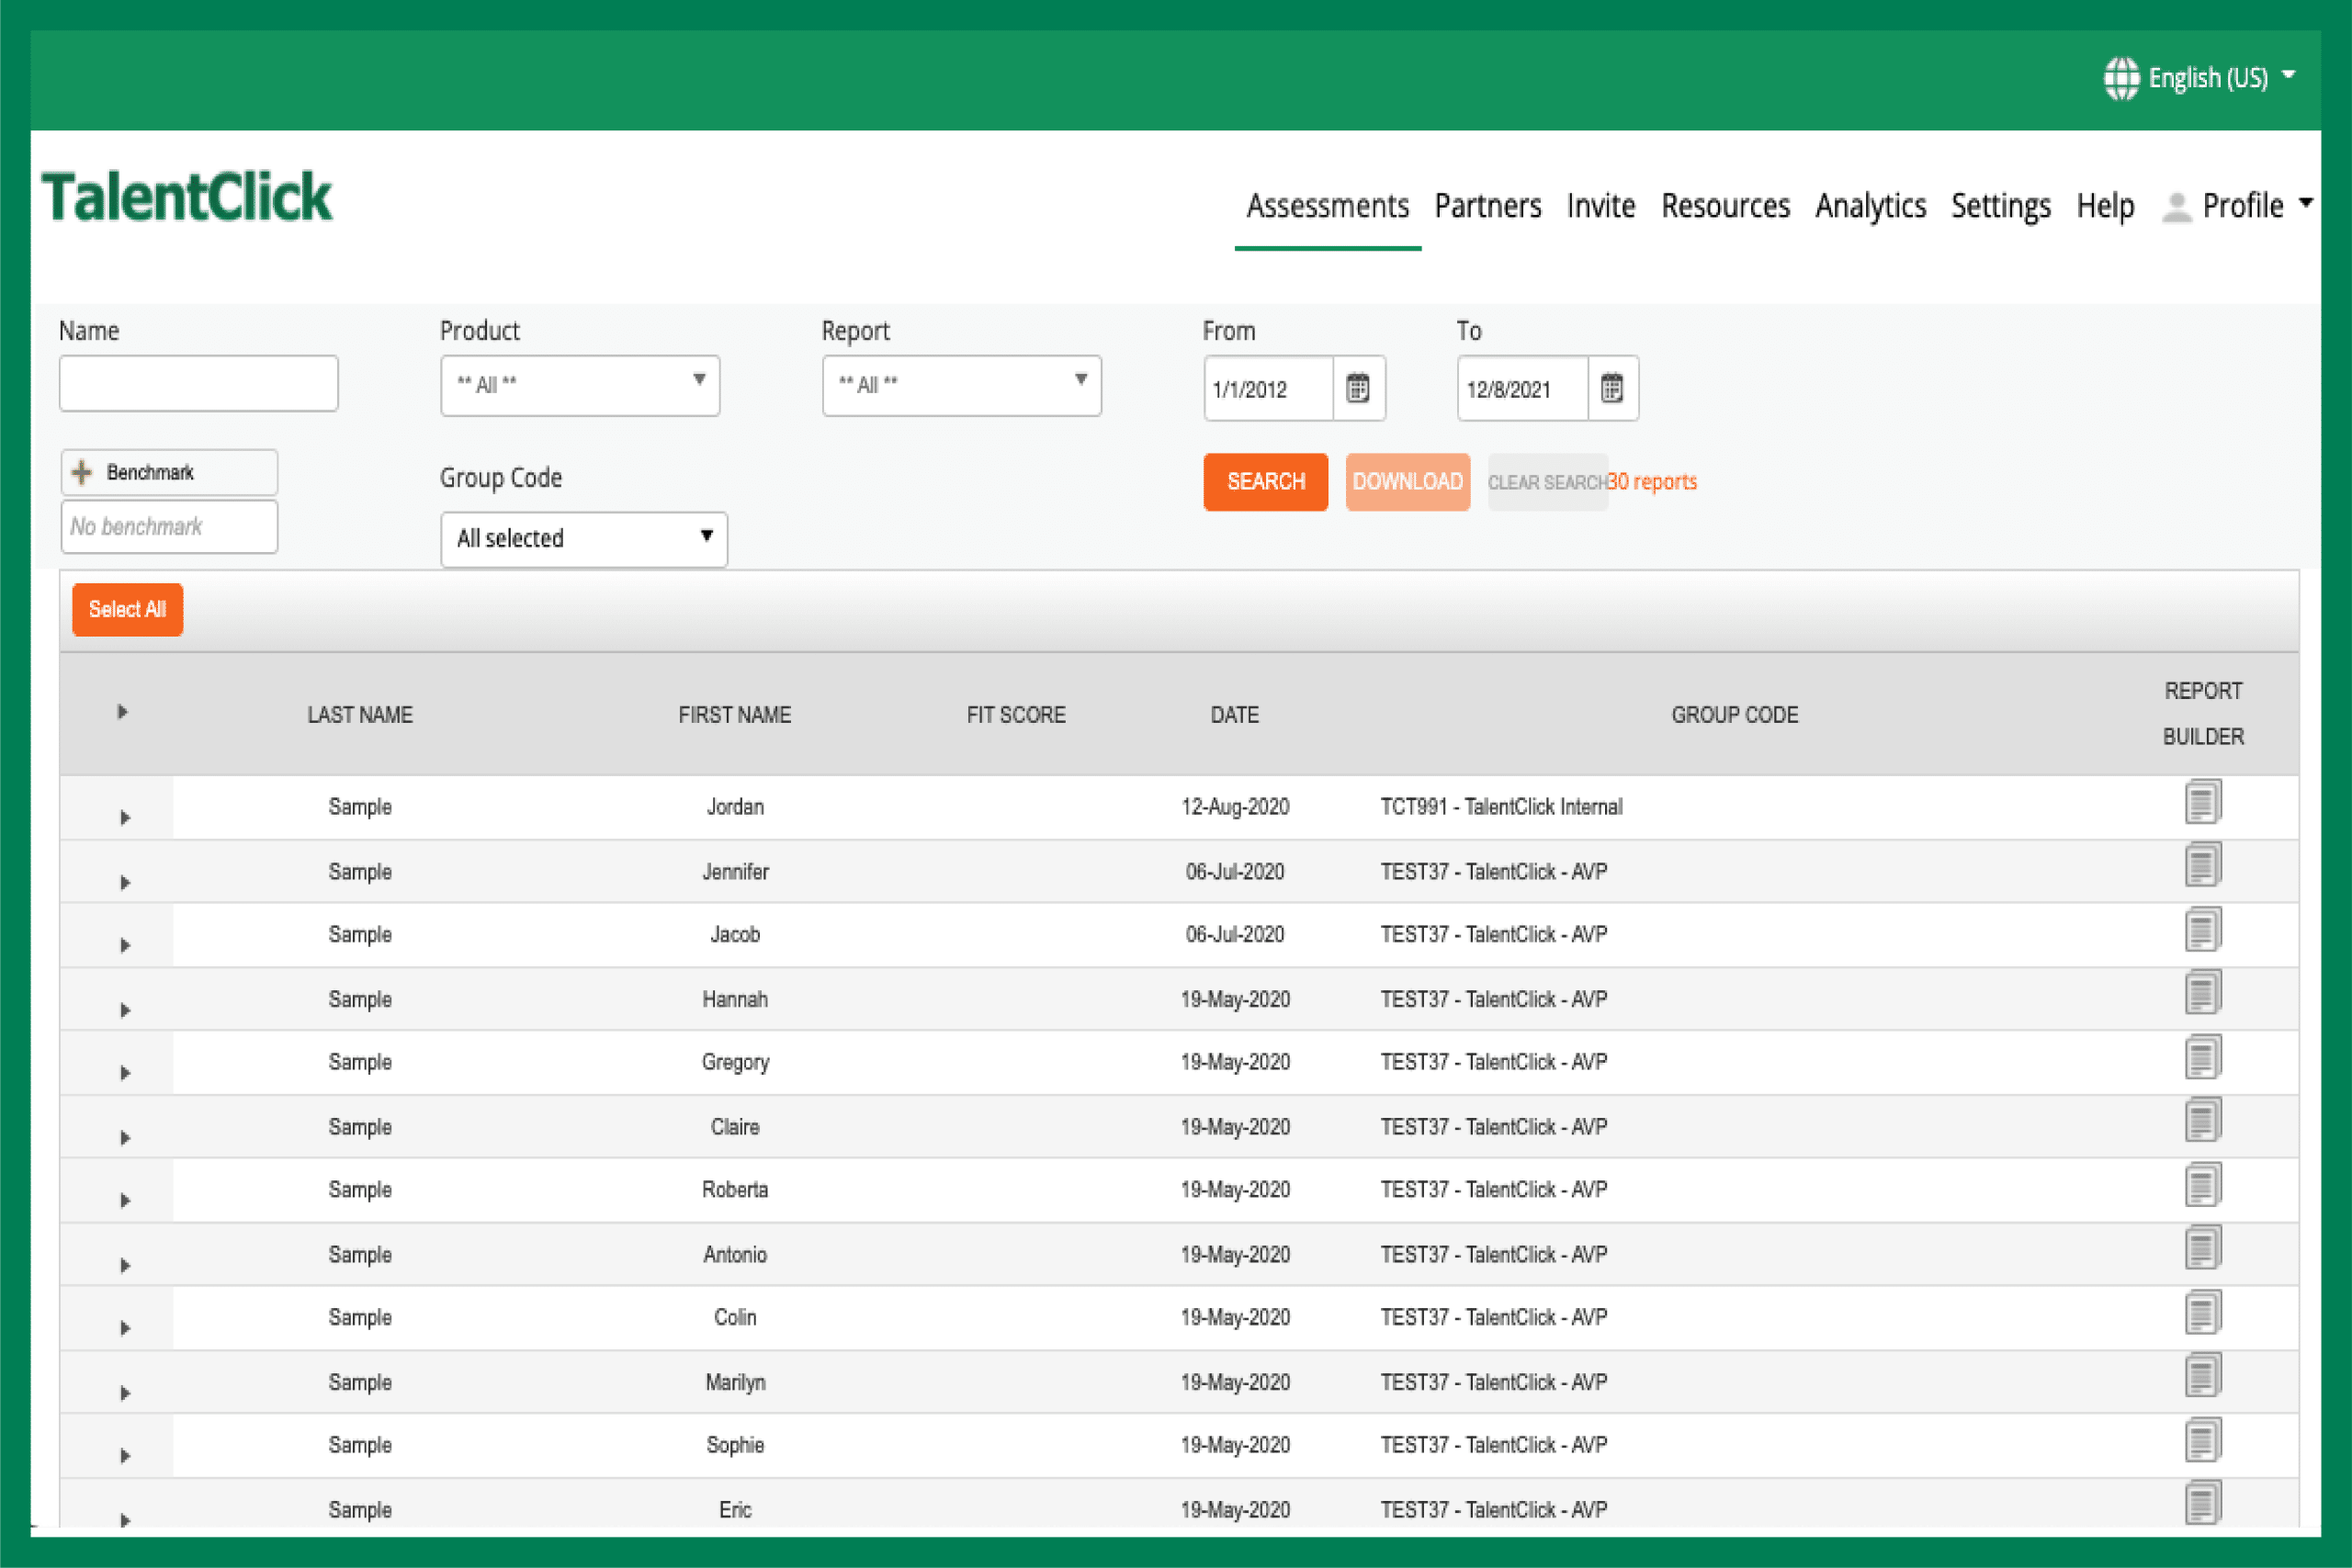This screenshot has width=2352, height=1568.
Task: Open the Partners menu item
Action: pos(1487,206)
